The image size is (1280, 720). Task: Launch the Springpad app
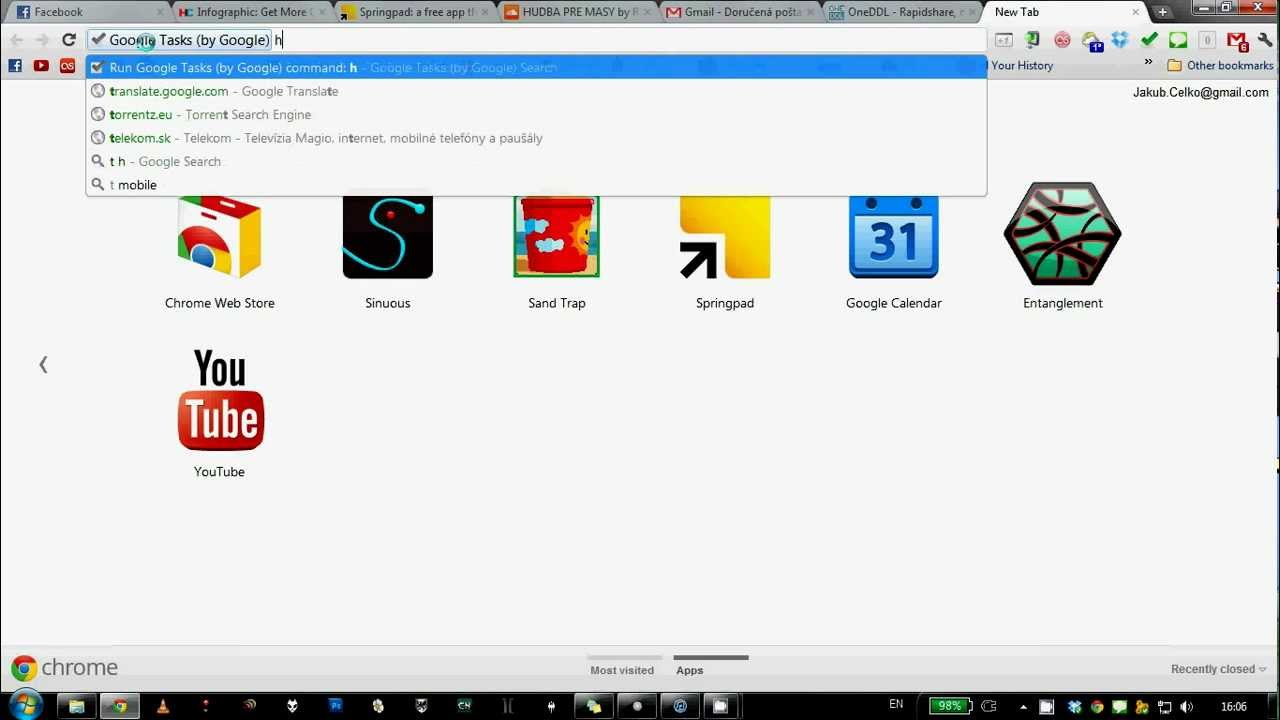725,248
